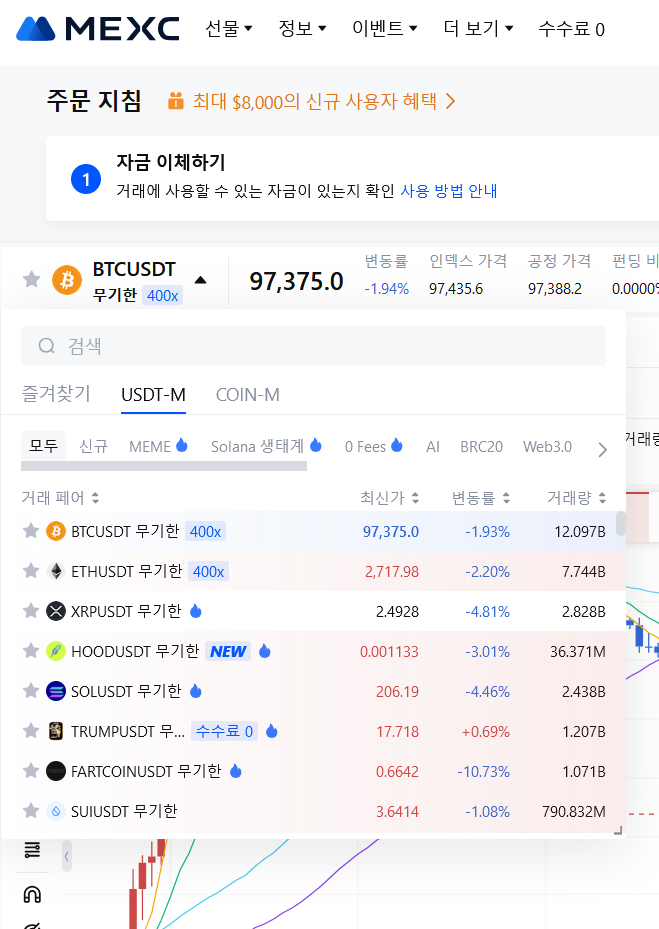Click the step 1 circle icon
This screenshot has width=659, height=929.
[x=86, y=179]
